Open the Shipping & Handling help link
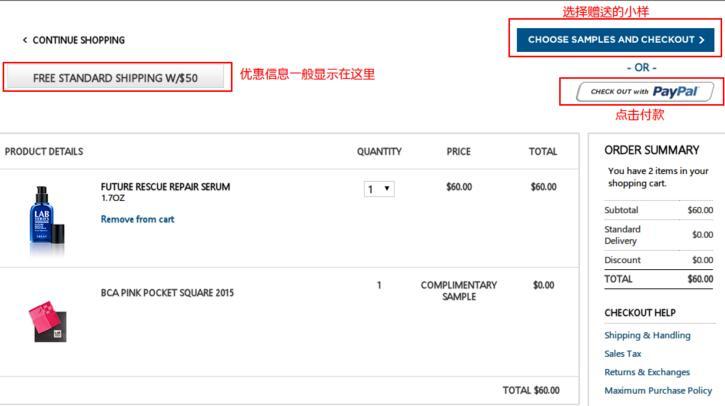The height and width of the screenshot is (406, 725). point(647,335)
